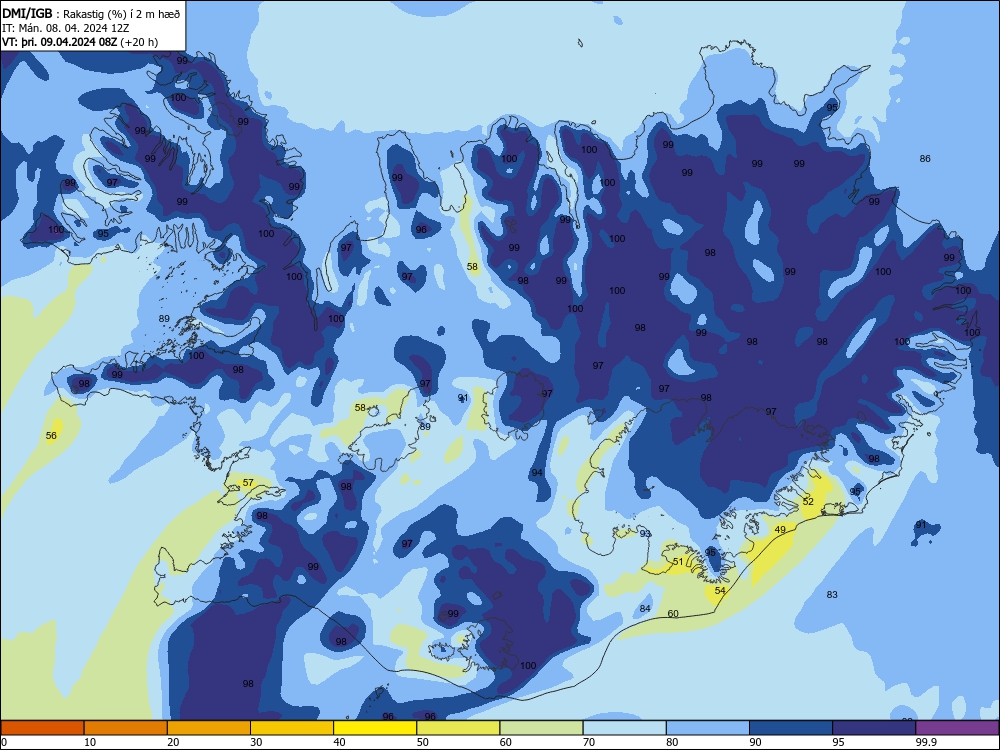Image resolution: width=1000 pixels, height=750 pixels.
Task: Pick the pale green 60–70 legend swatch
Action: pos(541,728)
